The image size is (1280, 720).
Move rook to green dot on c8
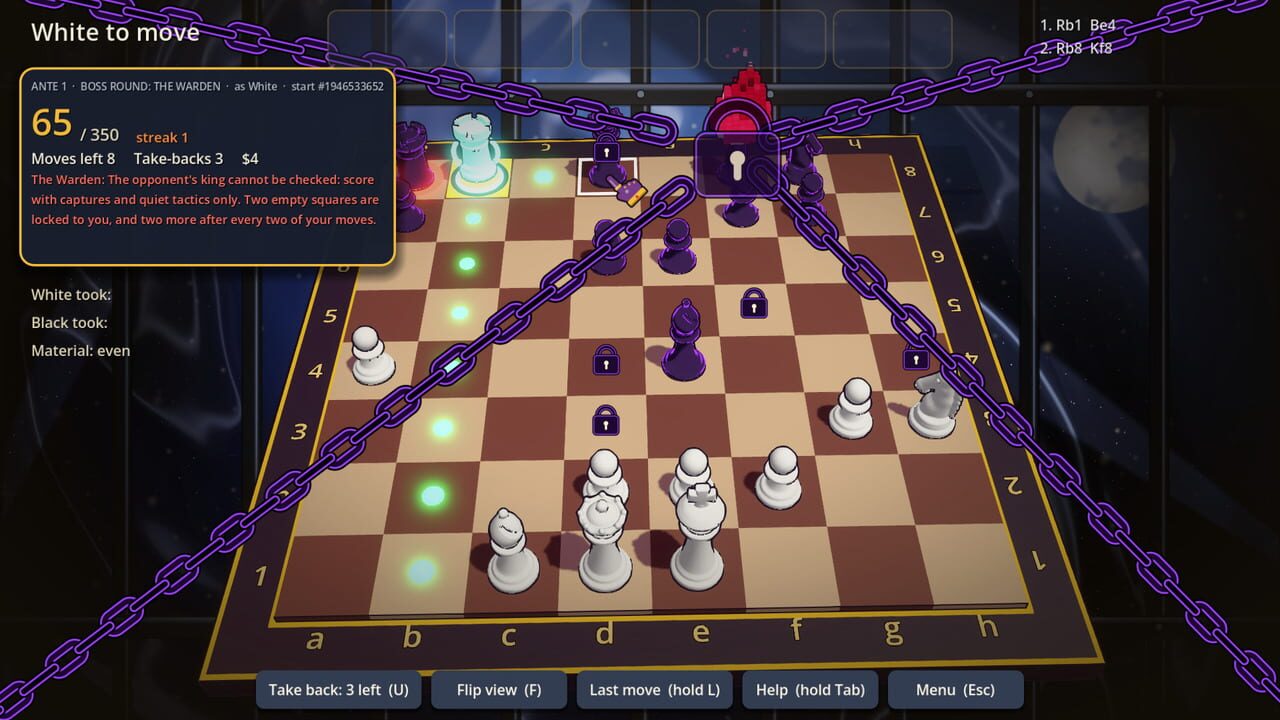(543, 177)
